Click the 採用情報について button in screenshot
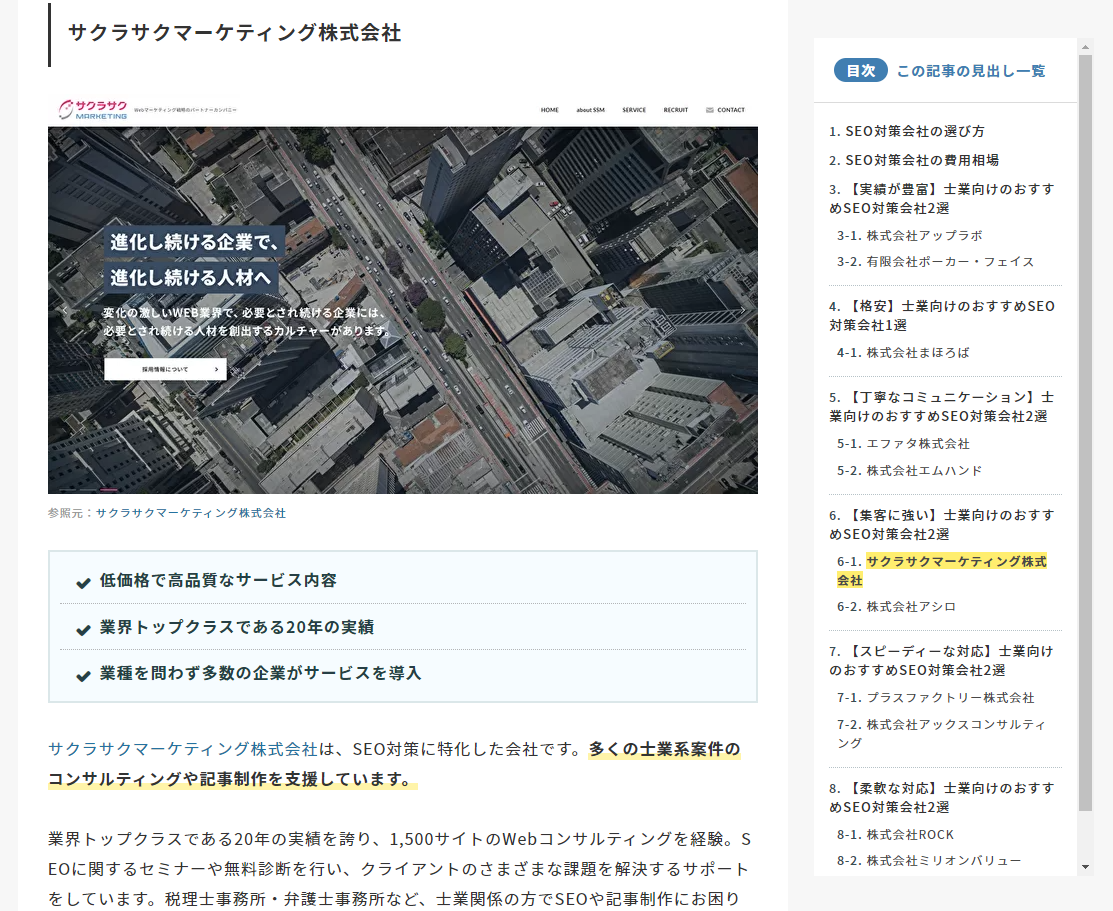The height and width of the screenshot is (911, 1113). (165, 369)
